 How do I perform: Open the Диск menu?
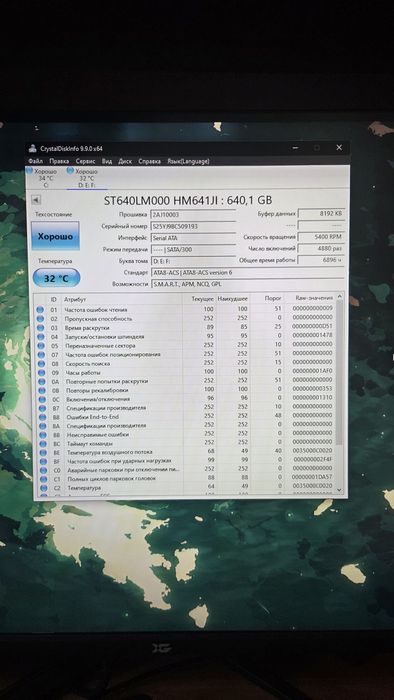point(125,161)
